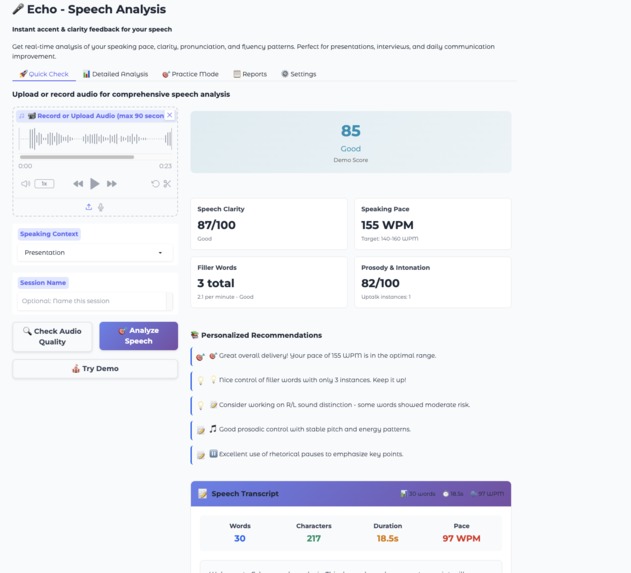Click Check Audio Quality button

[52, 337]
